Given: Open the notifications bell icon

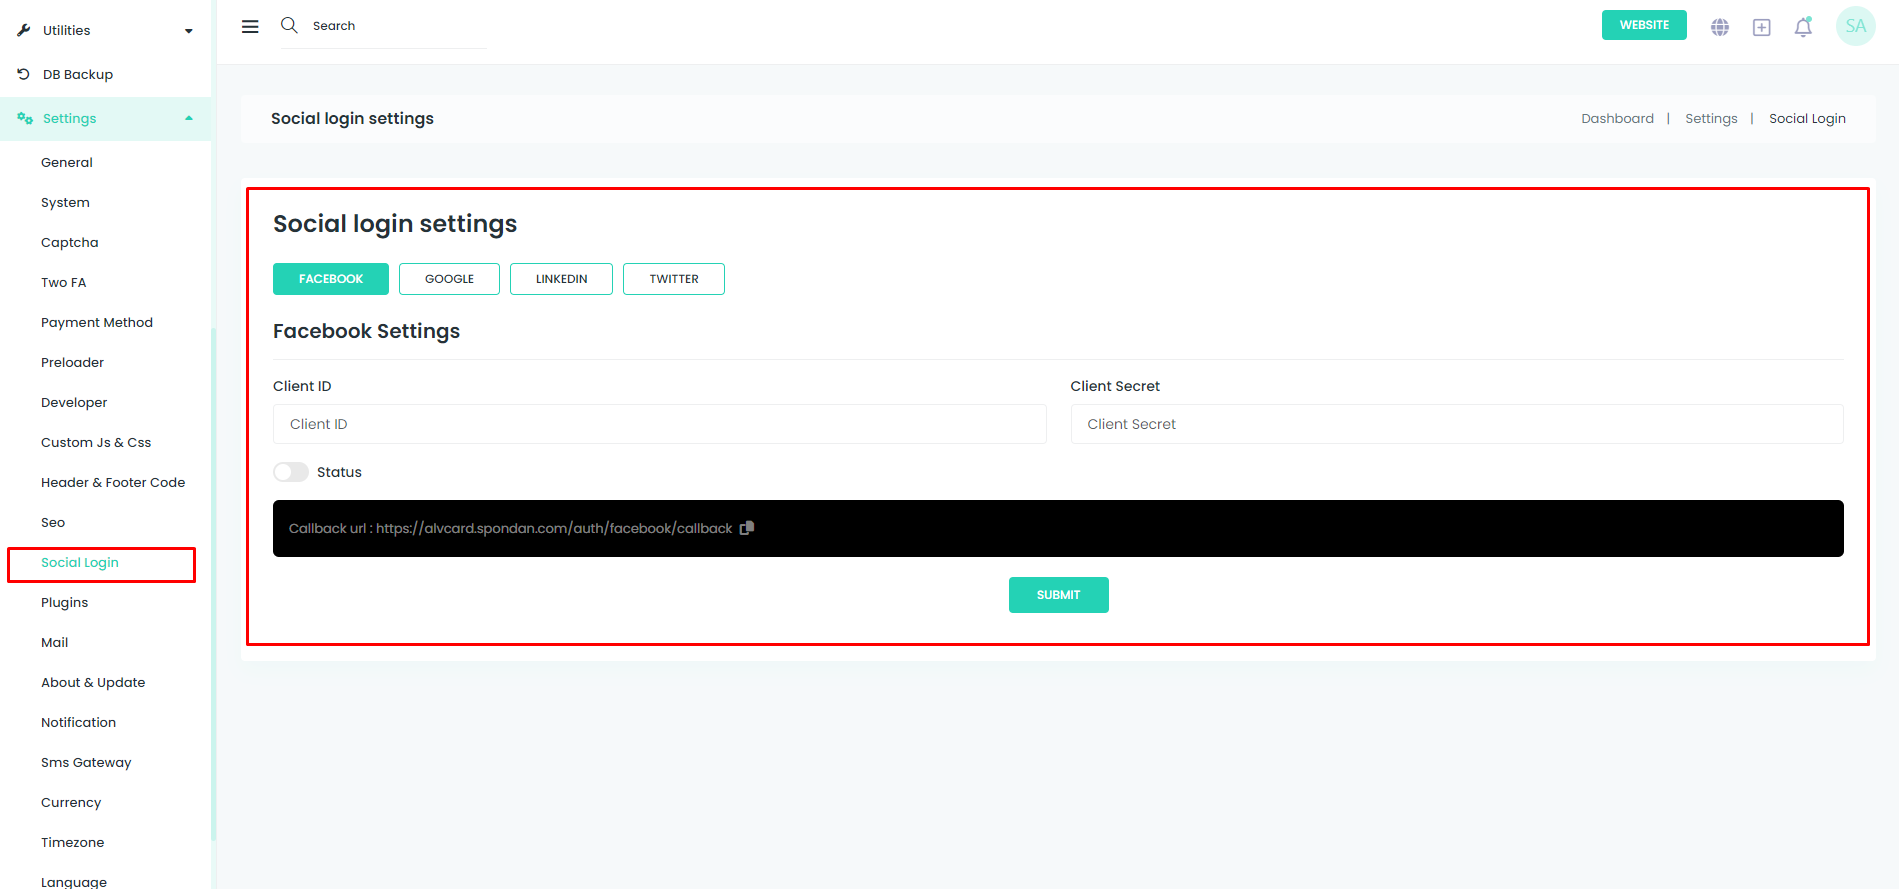Looking at the screenshot, I should pyautogui.click(x=1803, y=27).
